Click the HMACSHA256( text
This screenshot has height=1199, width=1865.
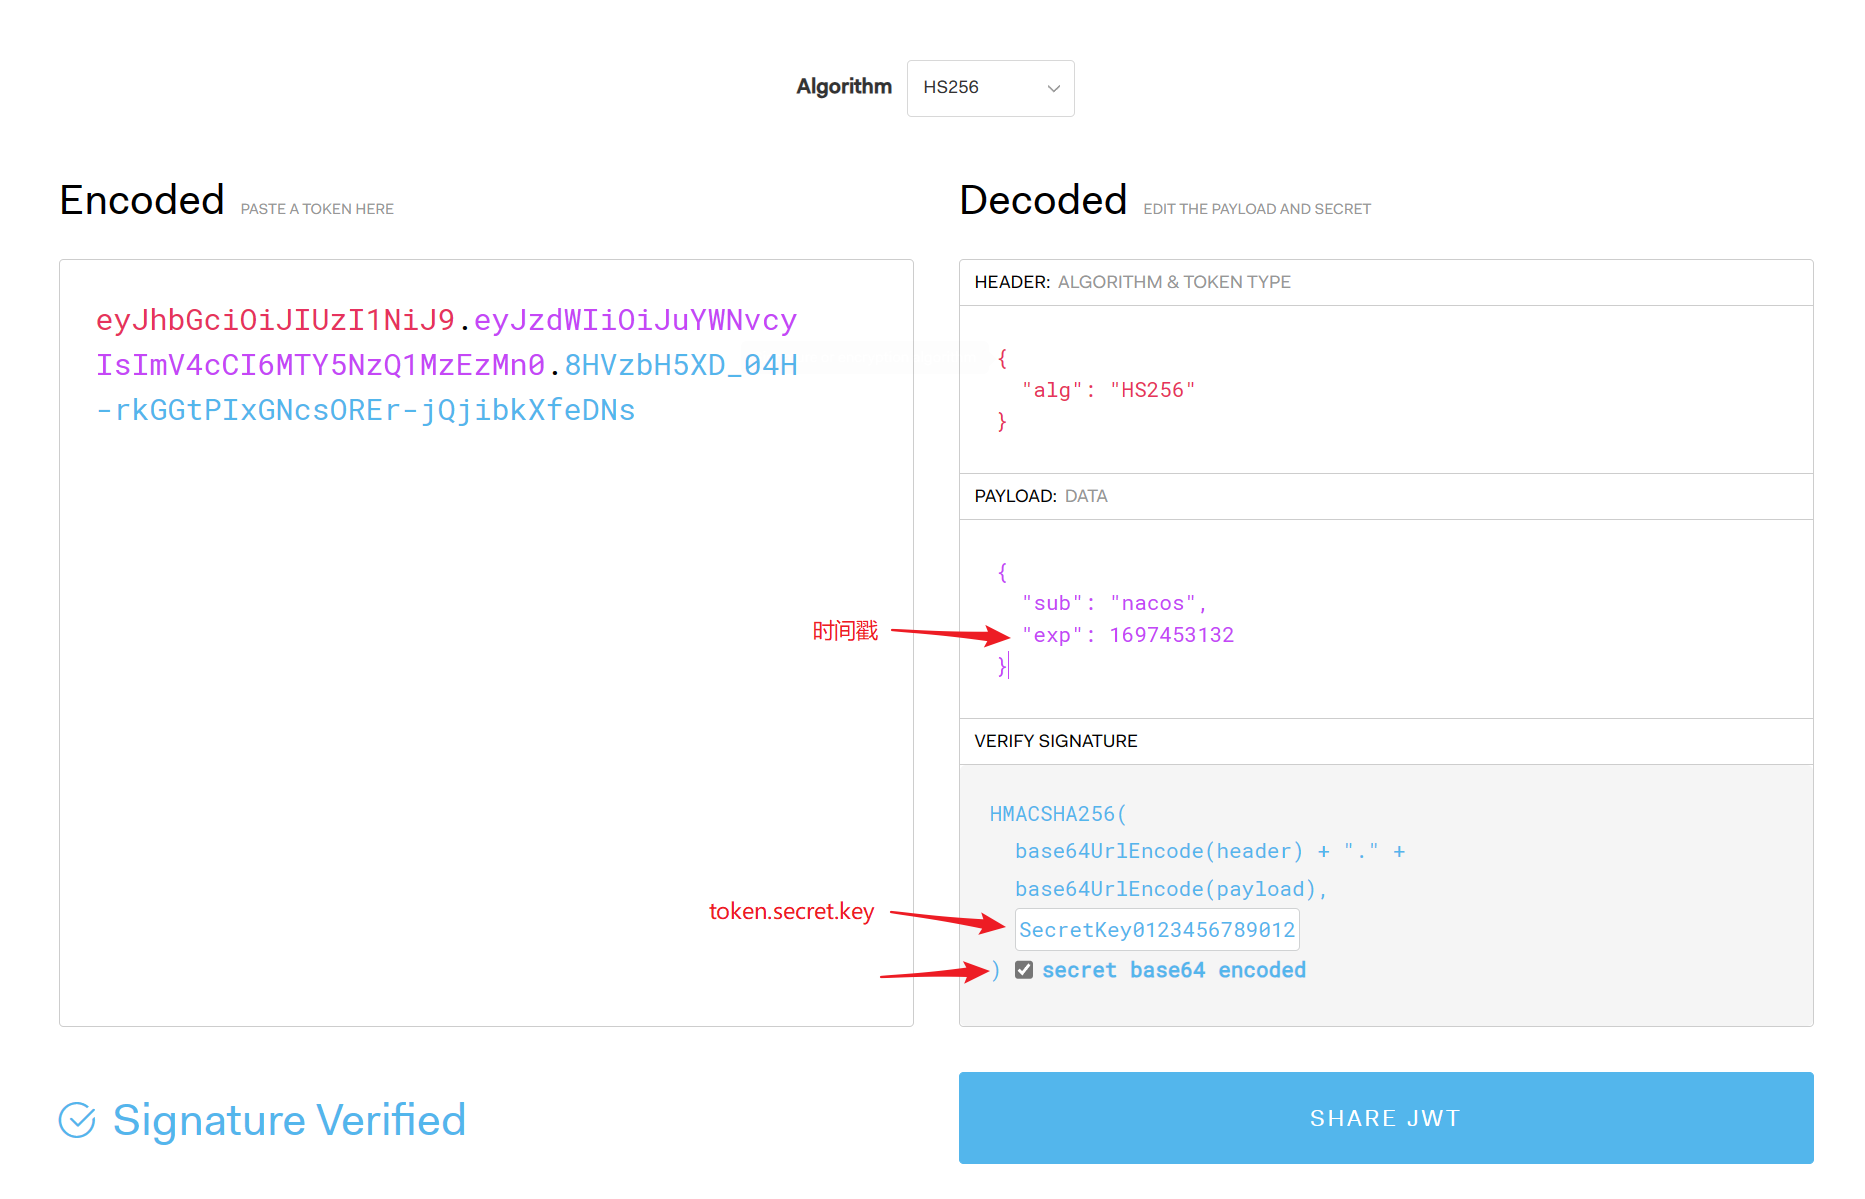pos(1058,814)
